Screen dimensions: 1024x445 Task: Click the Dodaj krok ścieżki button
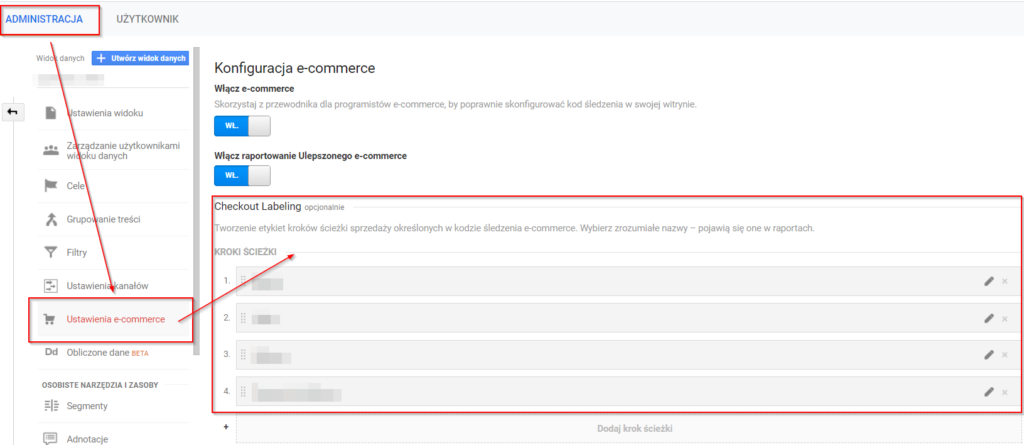pos(628,429)
